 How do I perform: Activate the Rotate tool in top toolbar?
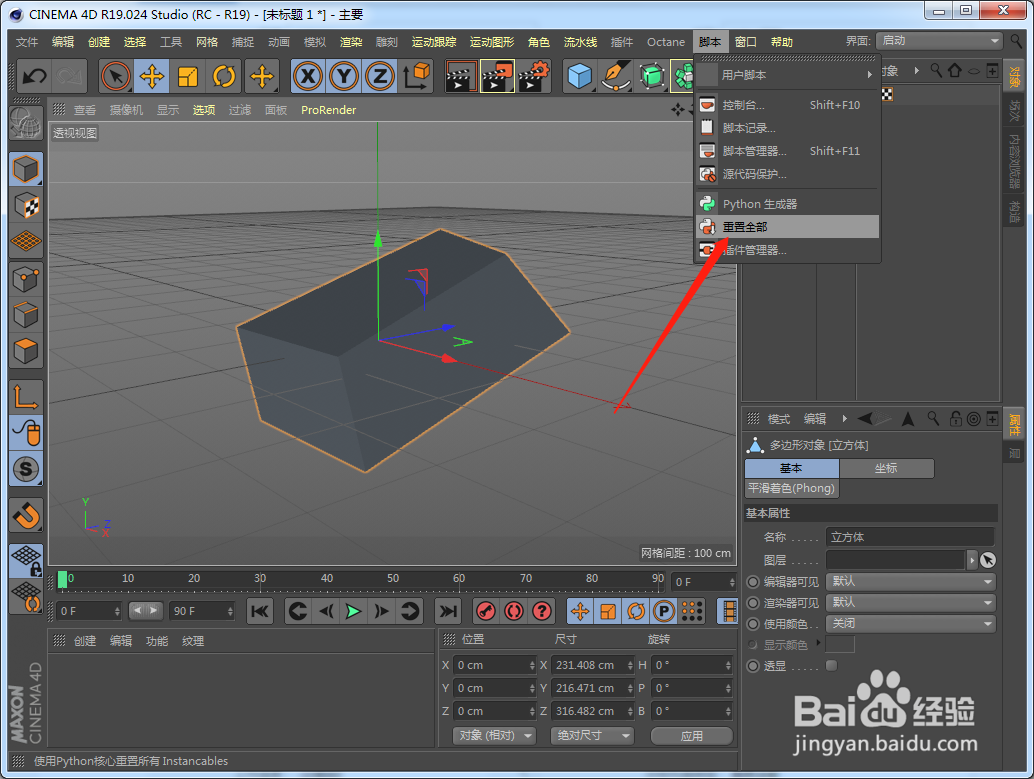[224, 77]
